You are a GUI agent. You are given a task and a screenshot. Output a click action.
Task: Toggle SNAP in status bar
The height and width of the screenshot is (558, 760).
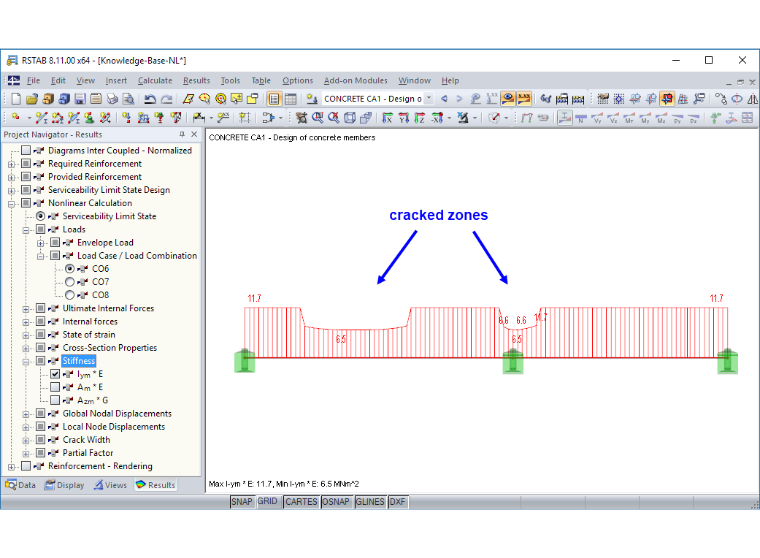pos(241,501)
